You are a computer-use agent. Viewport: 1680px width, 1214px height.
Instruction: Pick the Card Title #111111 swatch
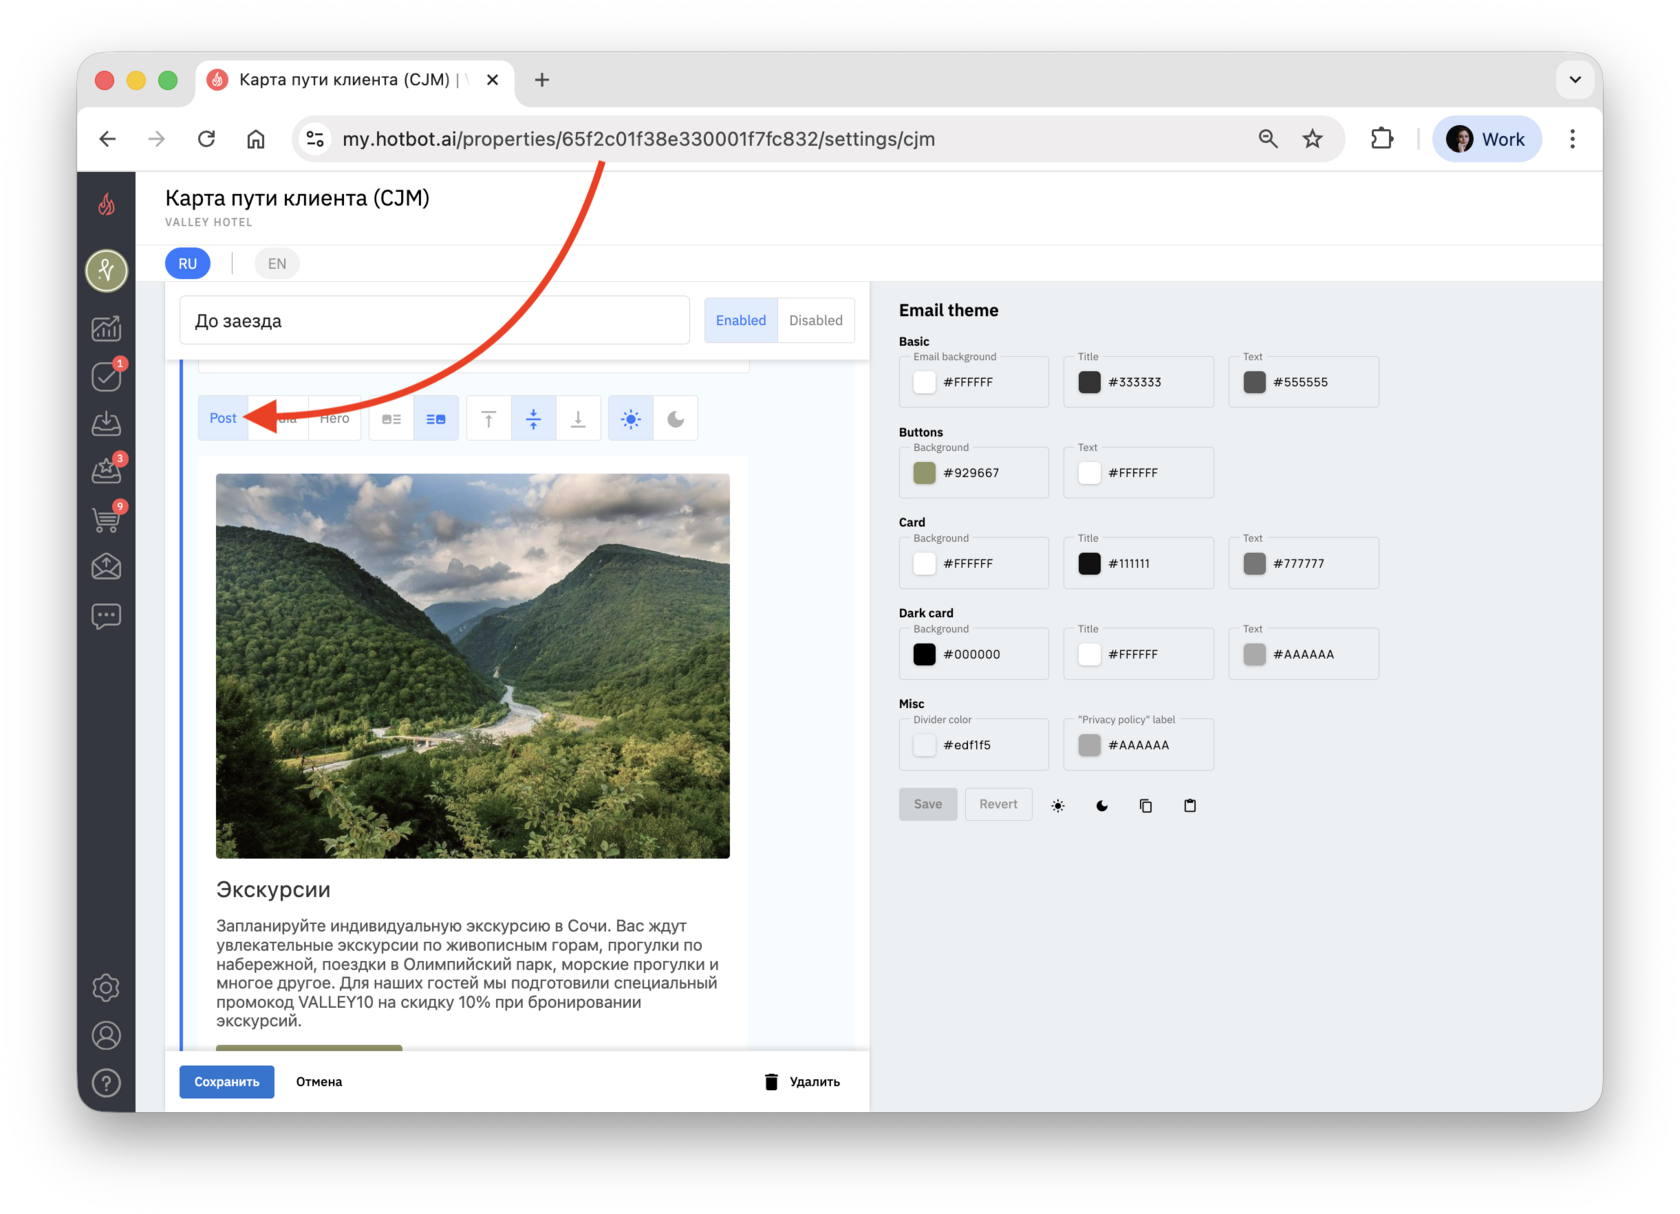click(1090, 564)
